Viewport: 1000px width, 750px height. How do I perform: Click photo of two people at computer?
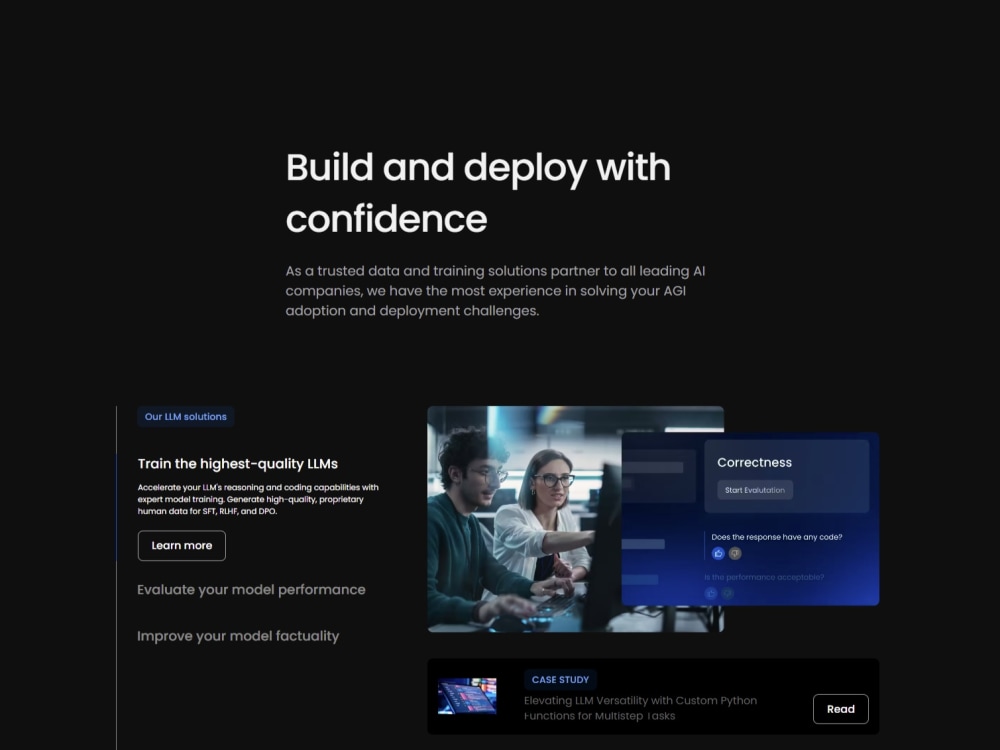coord(524,519)
